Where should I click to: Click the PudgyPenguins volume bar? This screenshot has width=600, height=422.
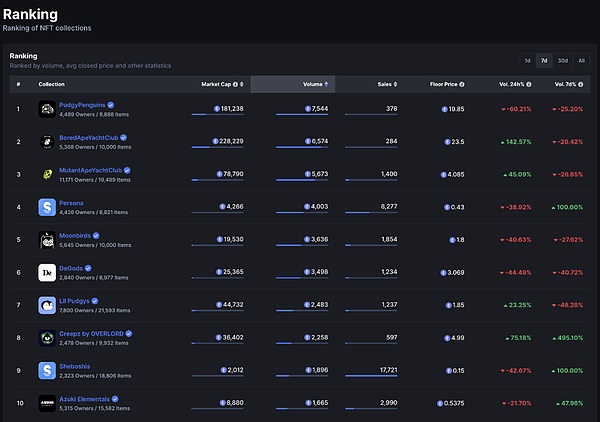pos(301,115)
